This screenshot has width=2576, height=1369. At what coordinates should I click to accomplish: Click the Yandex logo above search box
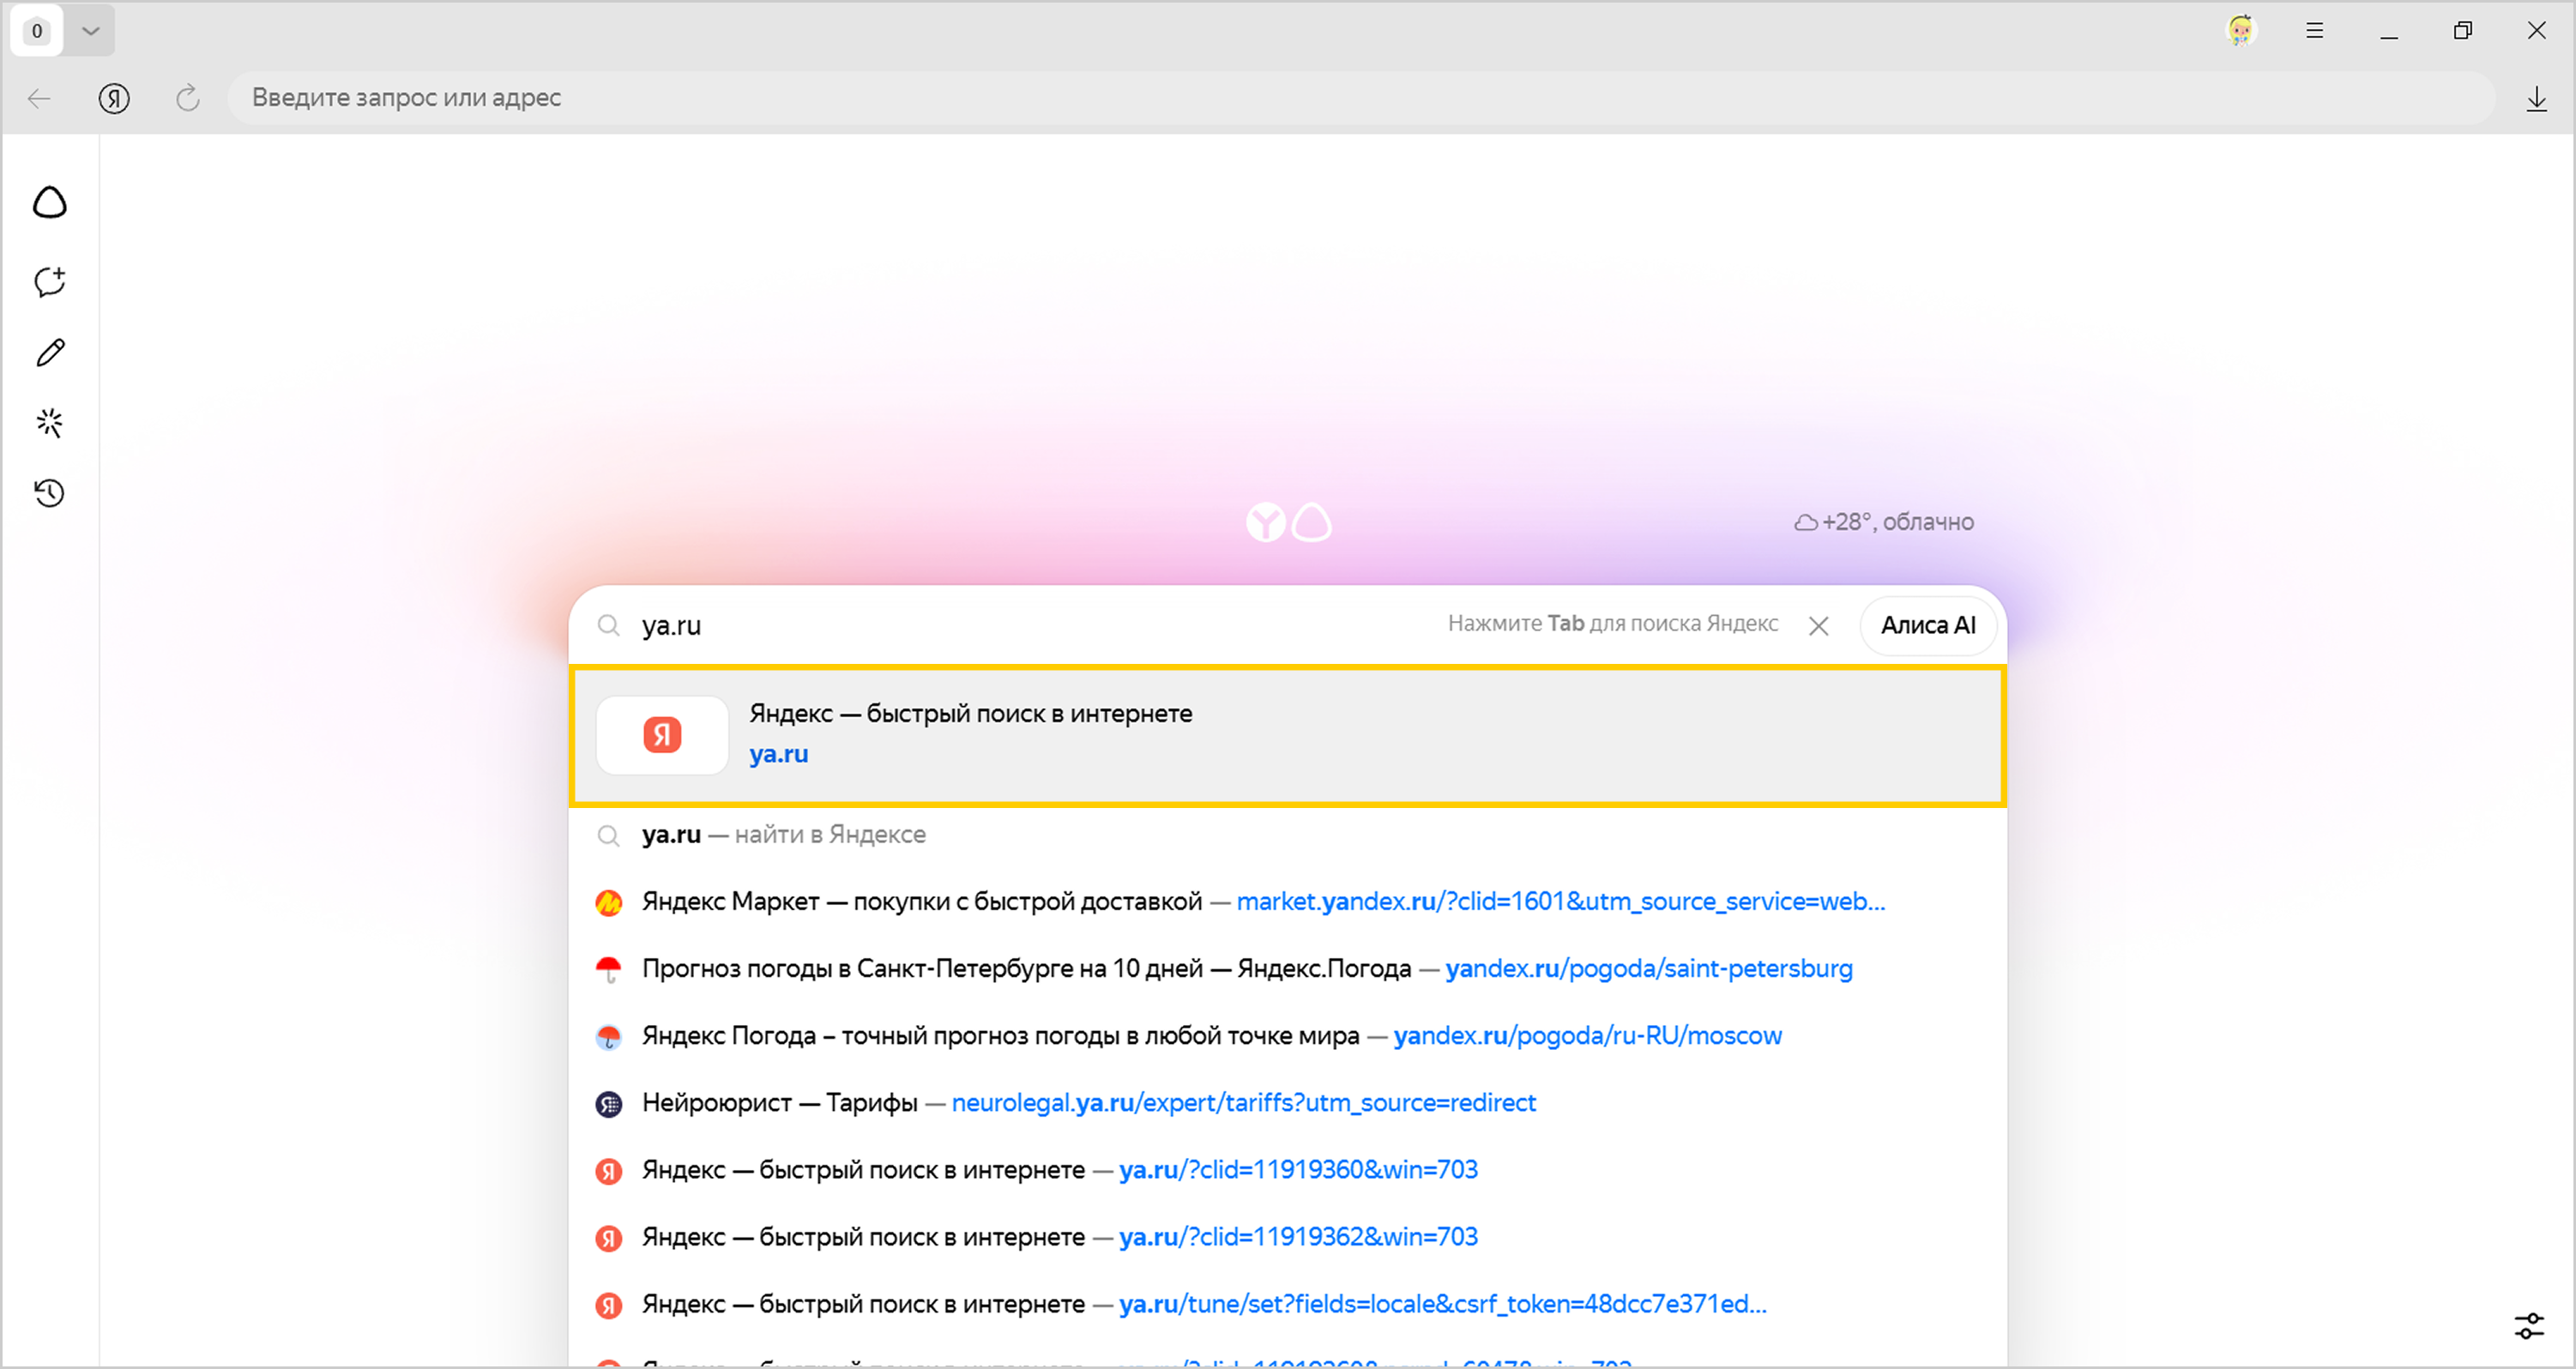click(1266, 522)
